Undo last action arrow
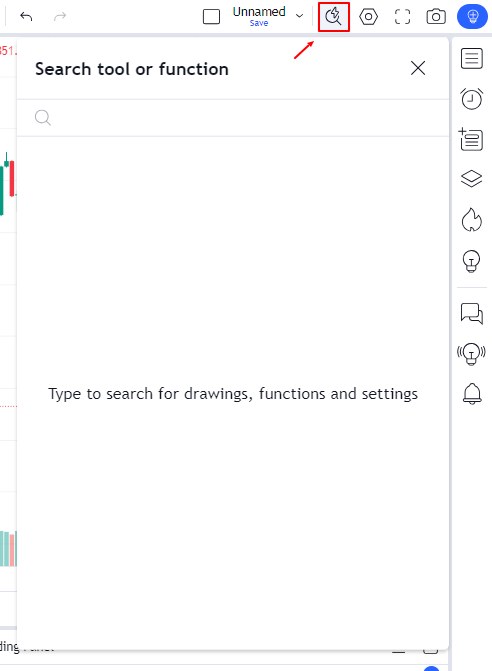The height and width of the screenshot is (671, 492). pyautogui.click(x=26, y=17)
